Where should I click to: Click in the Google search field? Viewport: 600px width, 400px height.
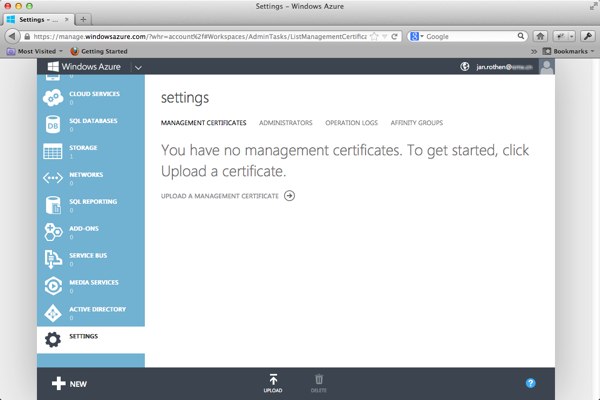point(470,36)
